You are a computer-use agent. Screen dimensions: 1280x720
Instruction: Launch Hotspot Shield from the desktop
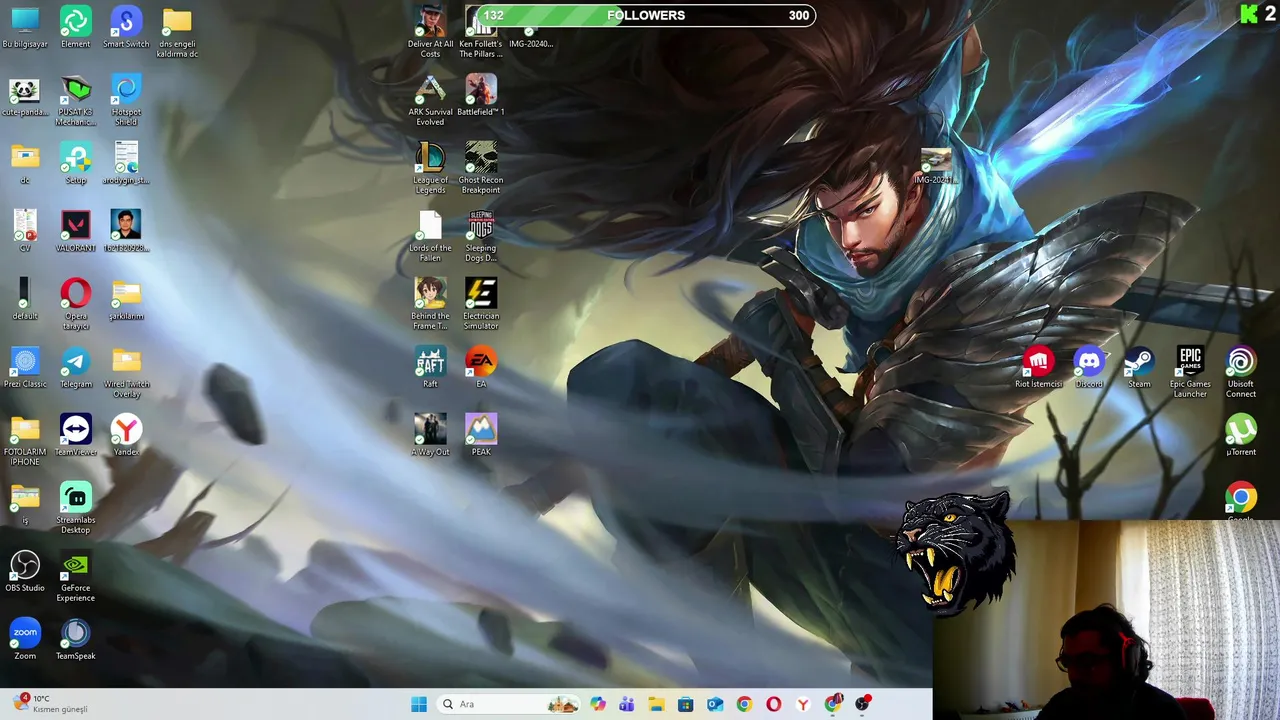[126, 100]
